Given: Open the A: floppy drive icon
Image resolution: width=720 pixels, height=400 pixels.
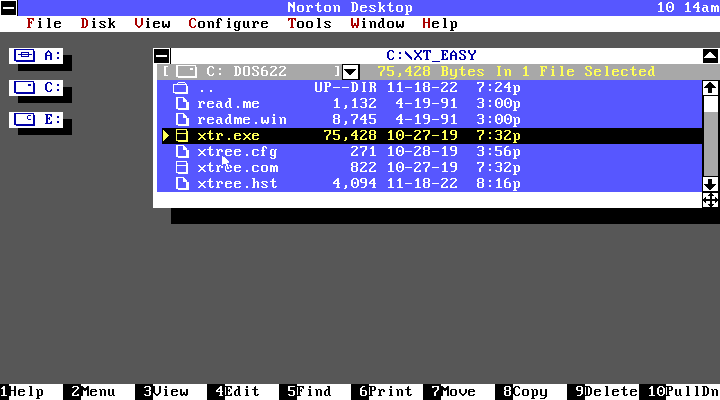Looking at the screenshot, I should [36, 56].
